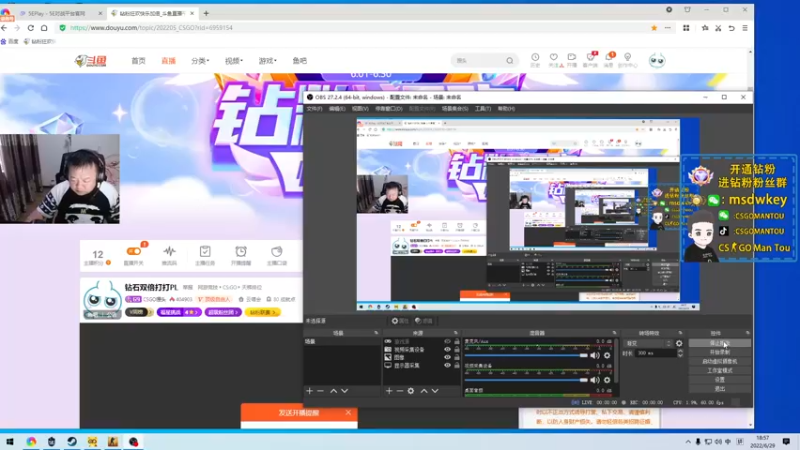Open OBS 工具 menu
Viewport: 800px width, 450px height.
483,109
